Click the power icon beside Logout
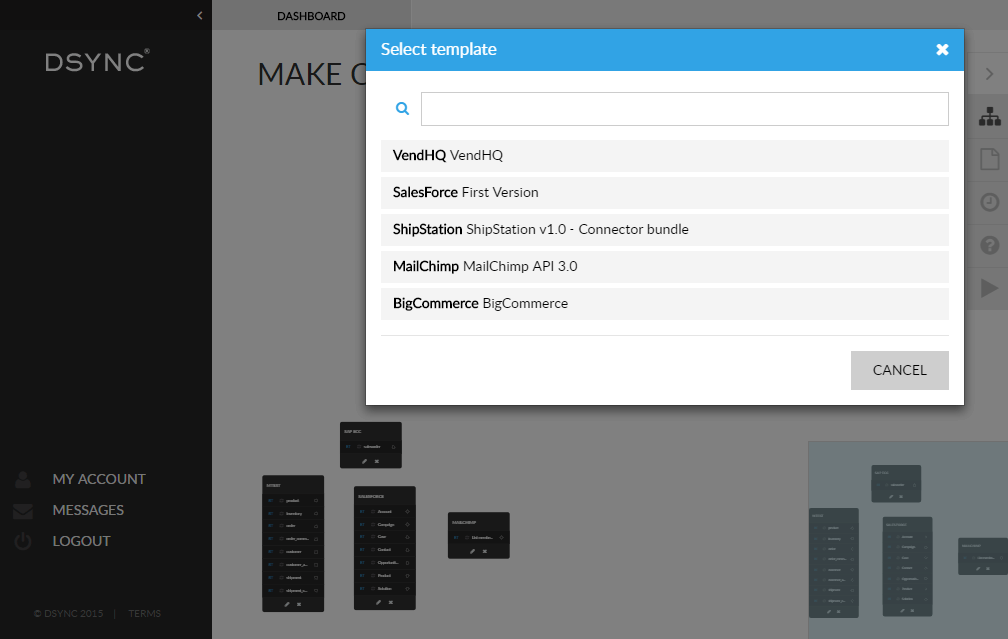Viewport: 1008px width, 639px height. pos(23,541)
